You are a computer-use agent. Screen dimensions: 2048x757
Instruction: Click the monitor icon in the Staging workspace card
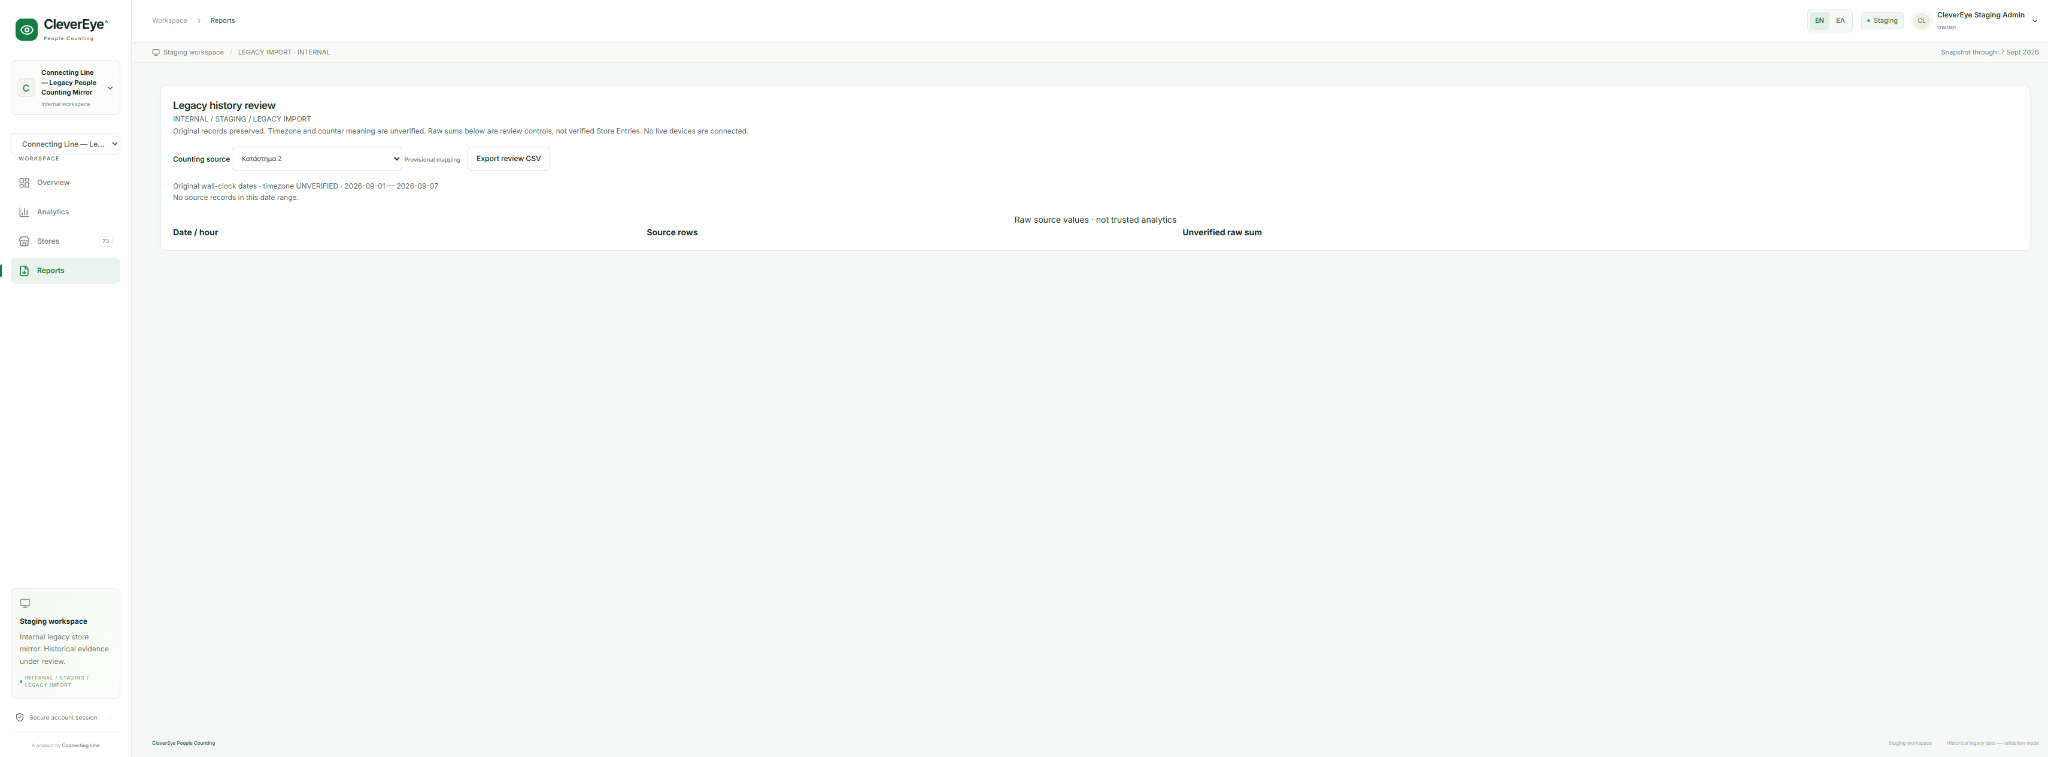pos(25,603)
